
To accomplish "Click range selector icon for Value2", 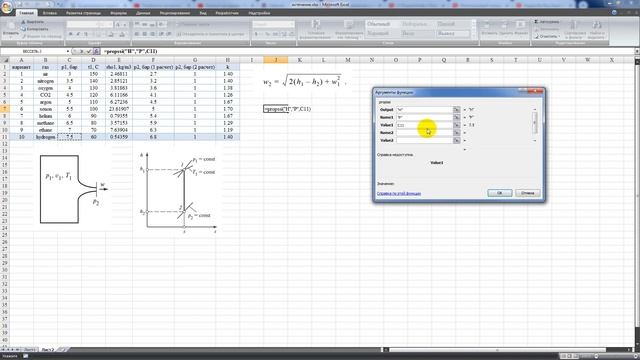I will [457, 140].
